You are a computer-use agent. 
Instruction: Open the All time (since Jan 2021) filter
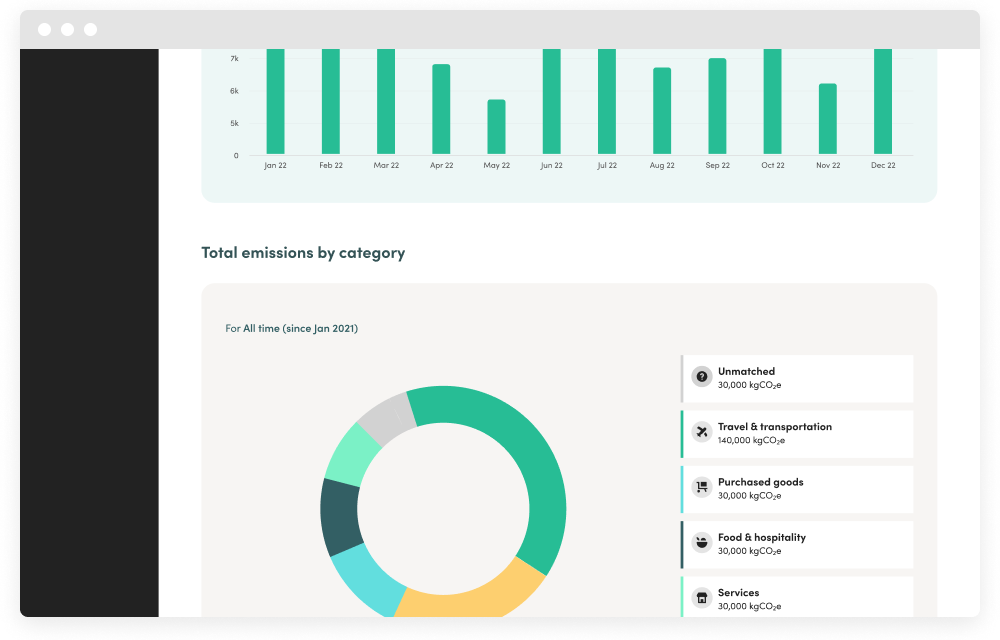(300, 328)
